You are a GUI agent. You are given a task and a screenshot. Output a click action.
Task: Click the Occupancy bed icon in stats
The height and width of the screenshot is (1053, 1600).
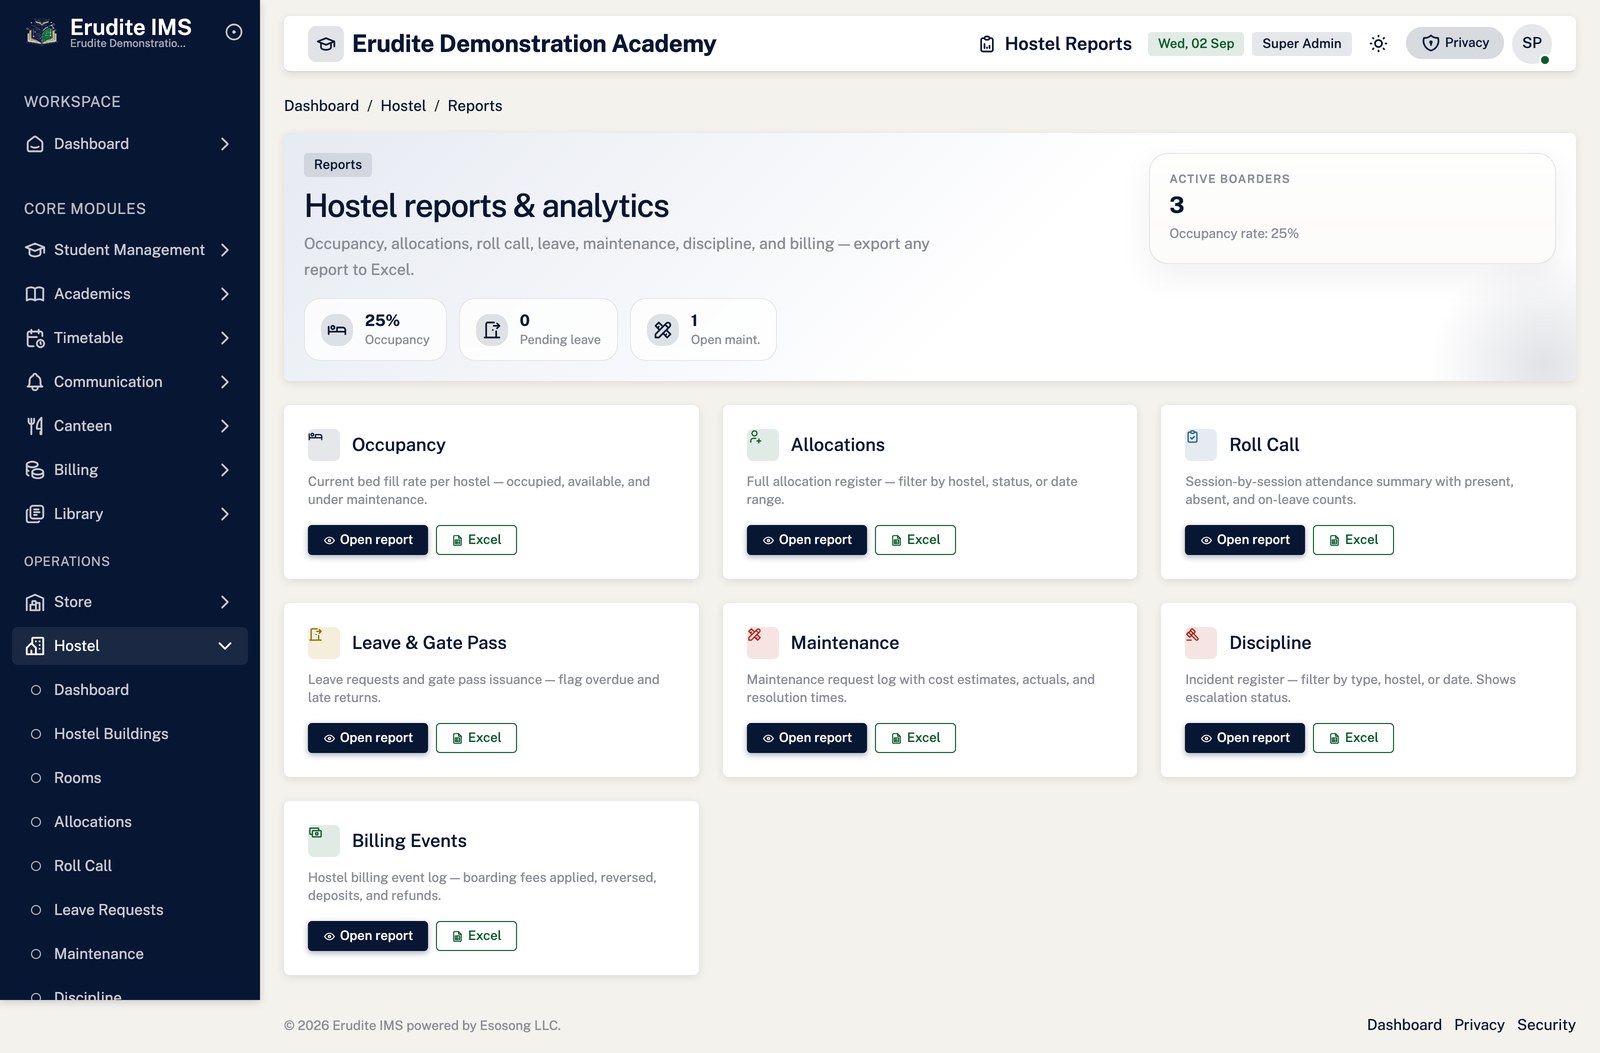(x=337, y=329)
